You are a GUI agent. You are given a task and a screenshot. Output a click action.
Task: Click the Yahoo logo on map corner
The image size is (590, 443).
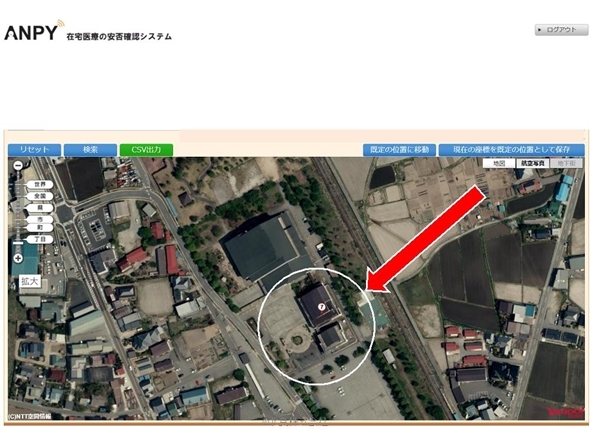click(564, 413)
